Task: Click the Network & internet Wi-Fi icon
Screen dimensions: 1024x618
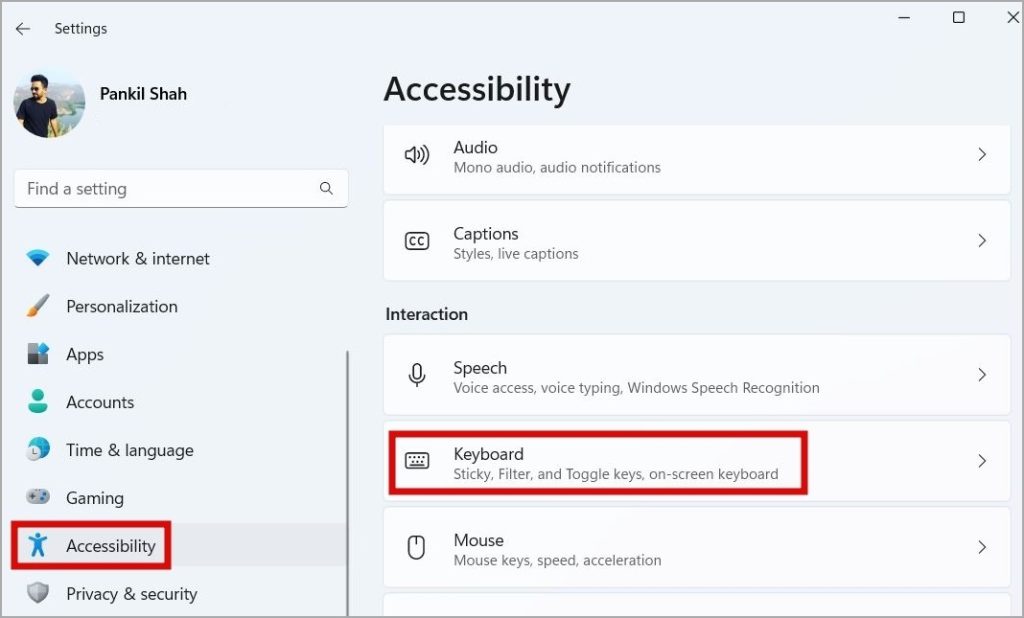Action: (38, 258)
